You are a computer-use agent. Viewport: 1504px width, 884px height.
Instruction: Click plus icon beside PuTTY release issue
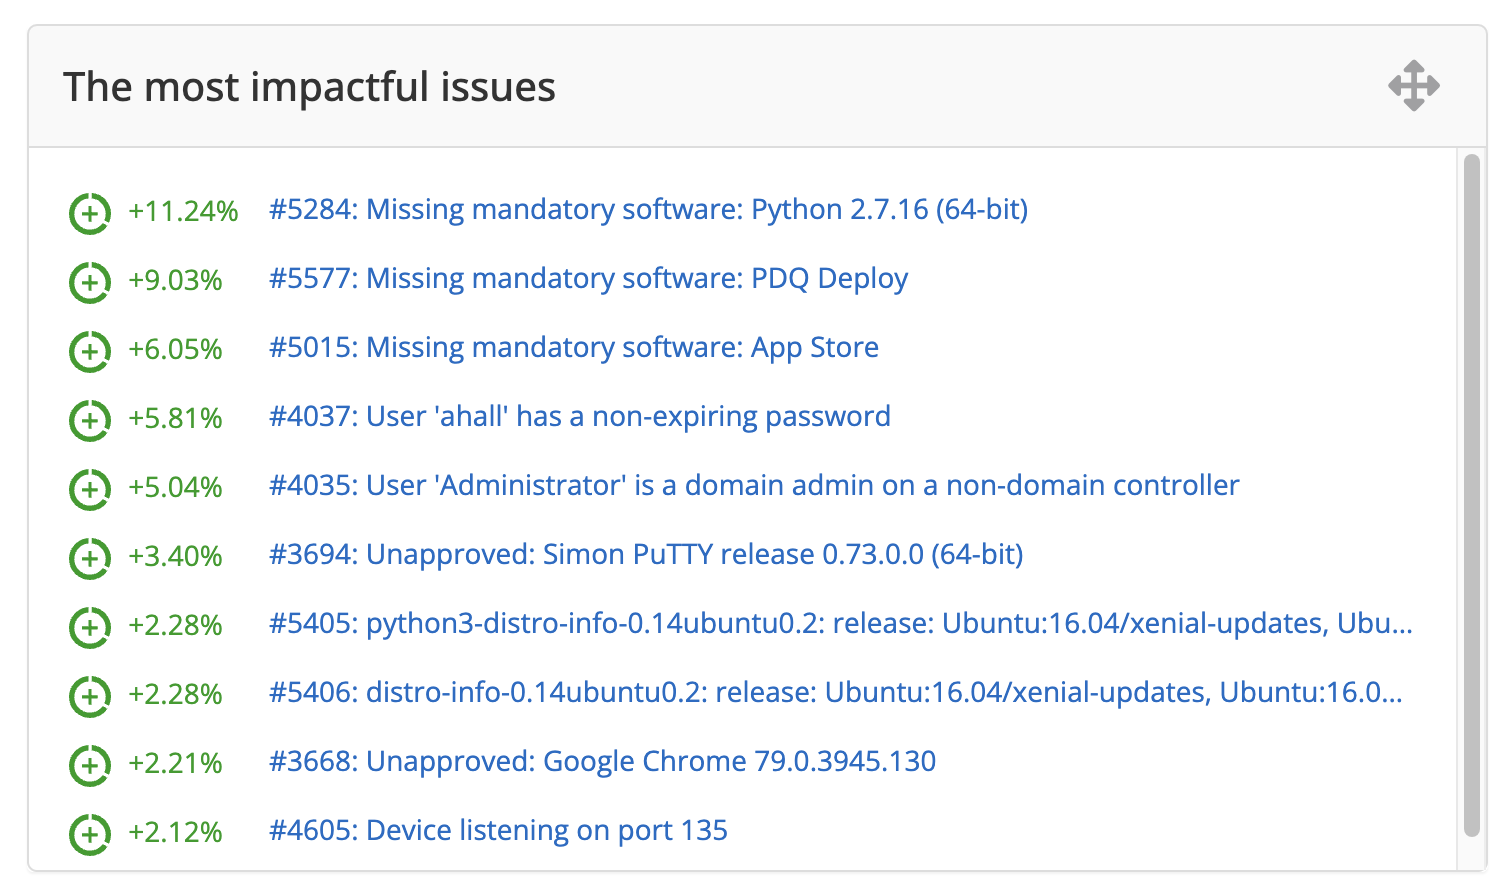coord(89,558)
